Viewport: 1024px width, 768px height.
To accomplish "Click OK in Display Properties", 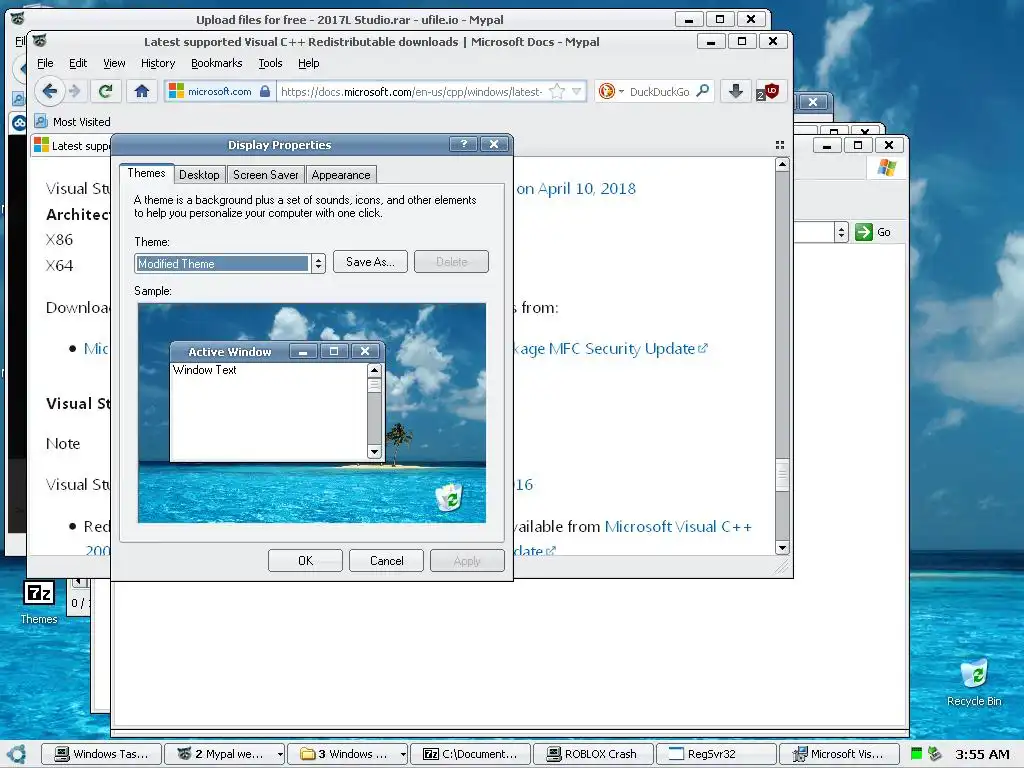I will pos(305,561).
